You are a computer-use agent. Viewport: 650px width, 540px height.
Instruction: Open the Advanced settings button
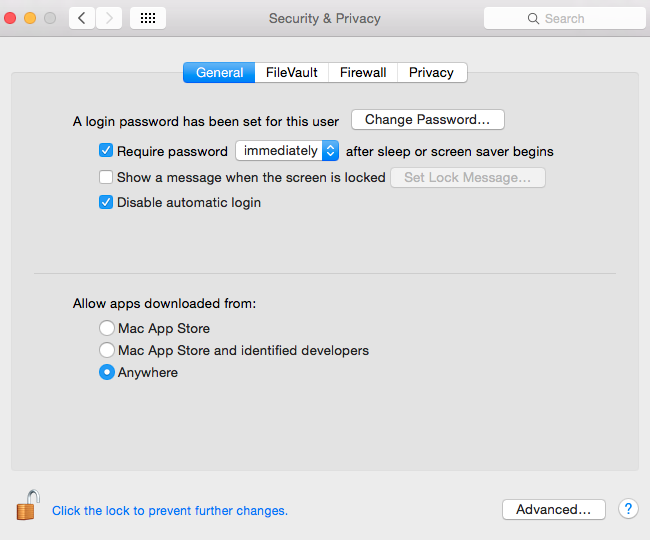(553, 509)
